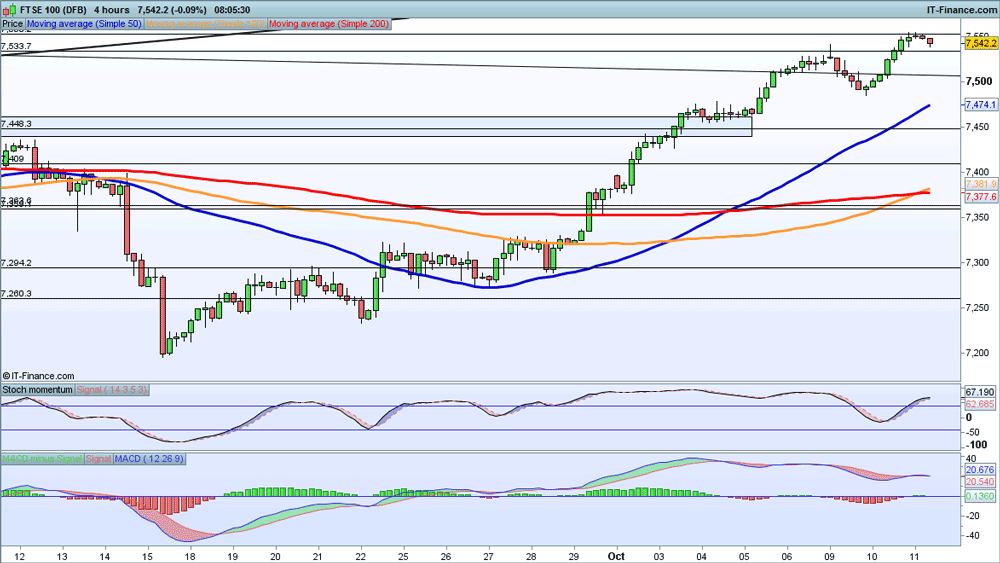The height and width of the screenshot is (563, 1000).
Task: Select the 7,448.3 horizontal level label
Action: pyautogui.click(x=17, y=124)
